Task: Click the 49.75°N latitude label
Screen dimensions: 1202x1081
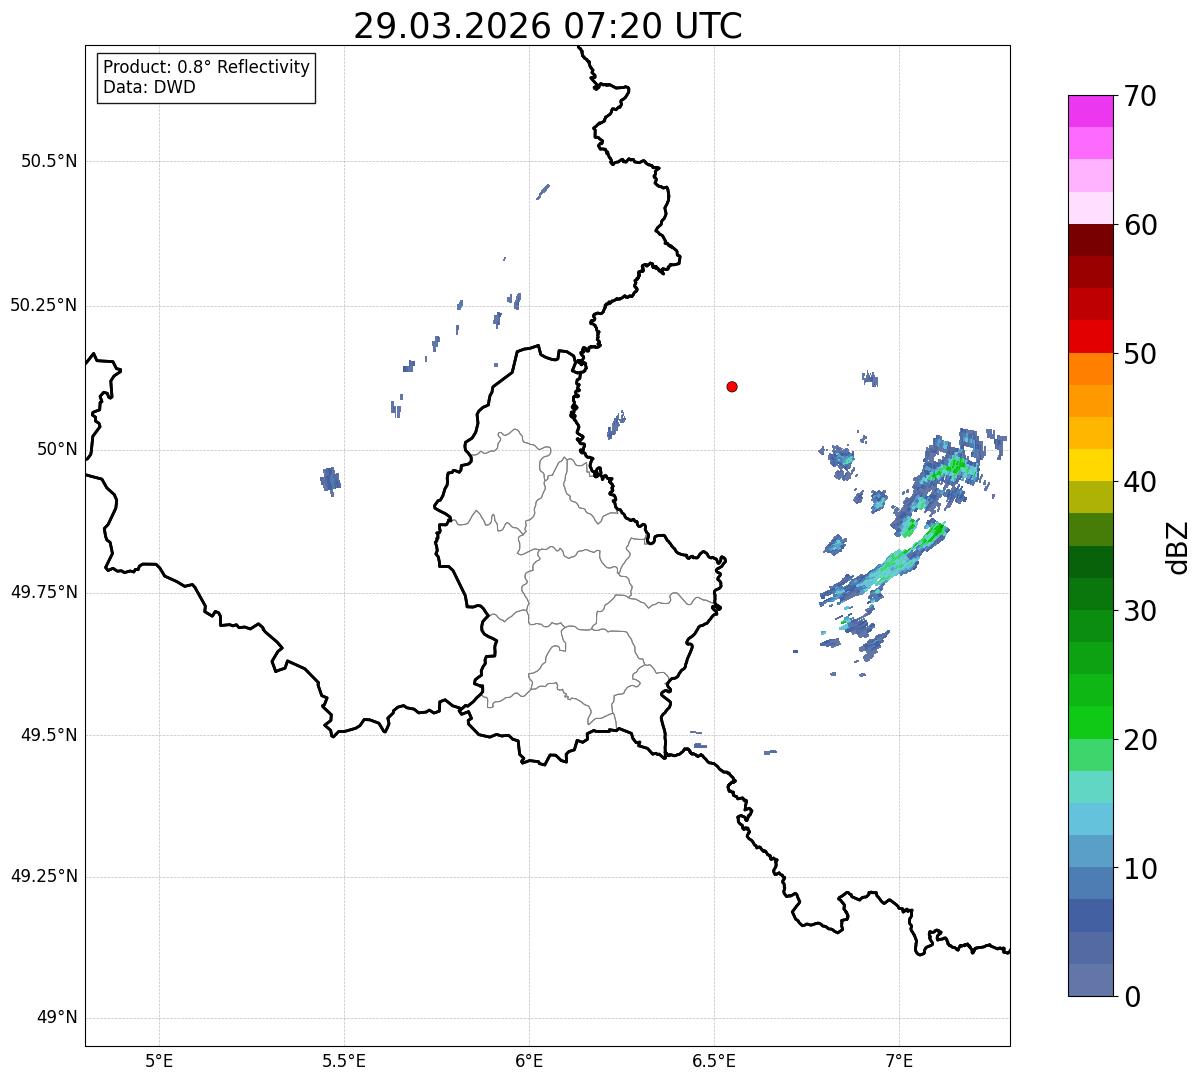Action: (x=44, y=592)
